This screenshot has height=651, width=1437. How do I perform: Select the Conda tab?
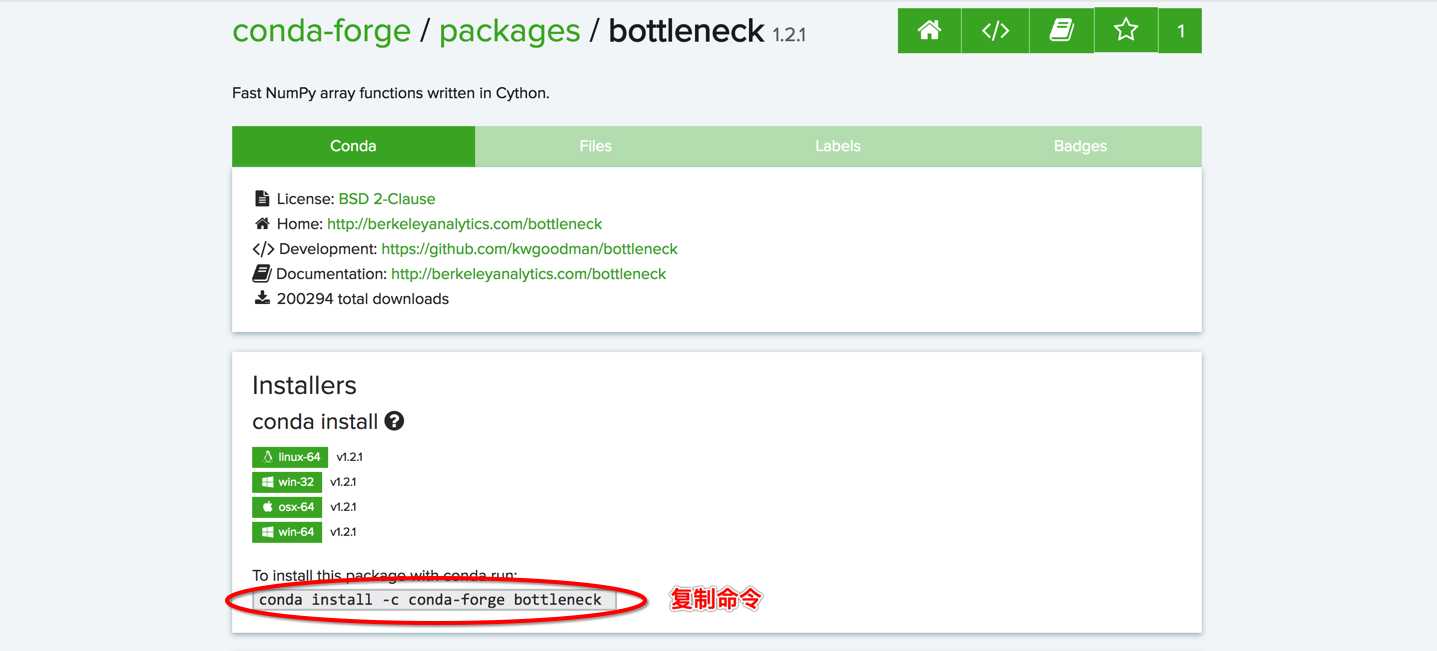click(x=353, y=146)
